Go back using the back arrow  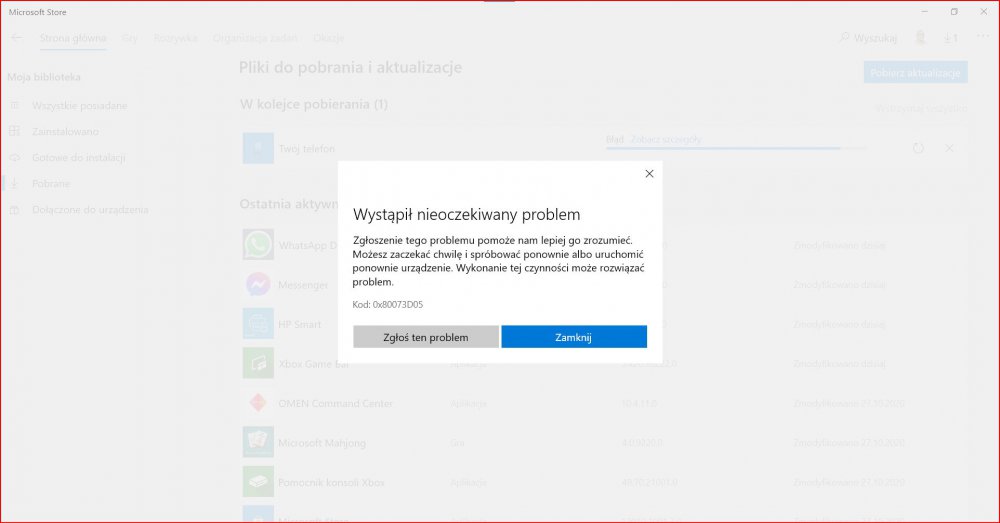[17, 38]
